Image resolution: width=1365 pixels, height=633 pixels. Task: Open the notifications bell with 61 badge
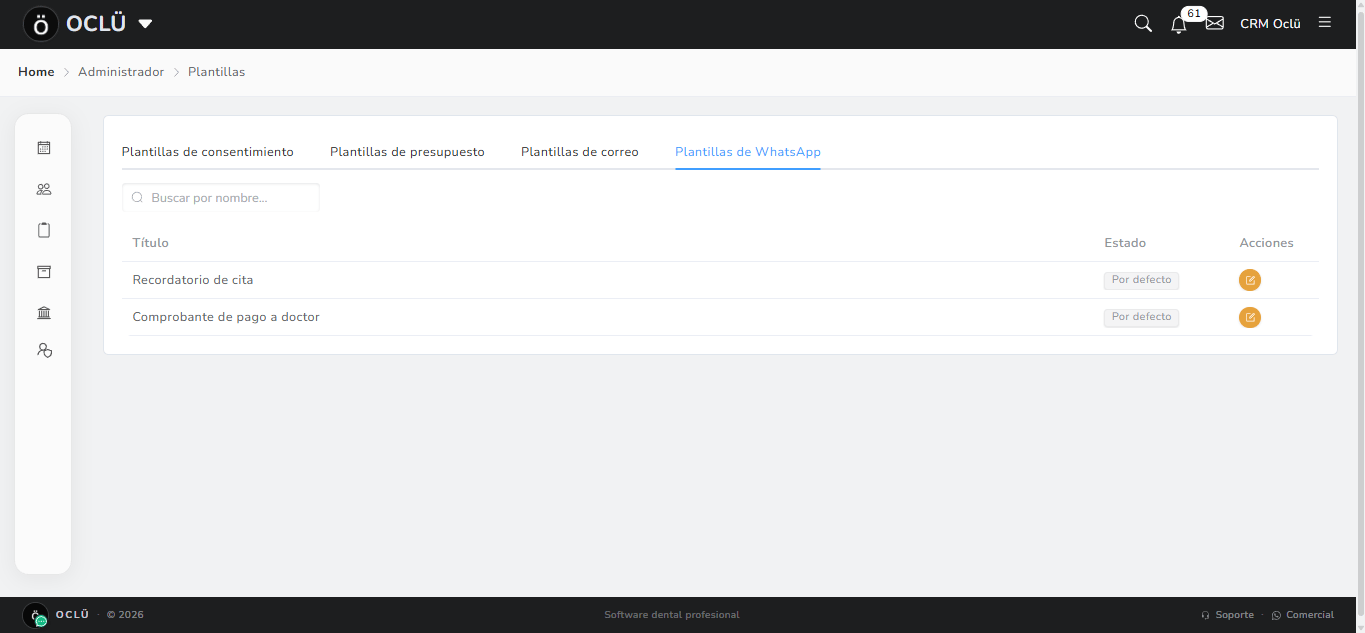pos(1179,24)
